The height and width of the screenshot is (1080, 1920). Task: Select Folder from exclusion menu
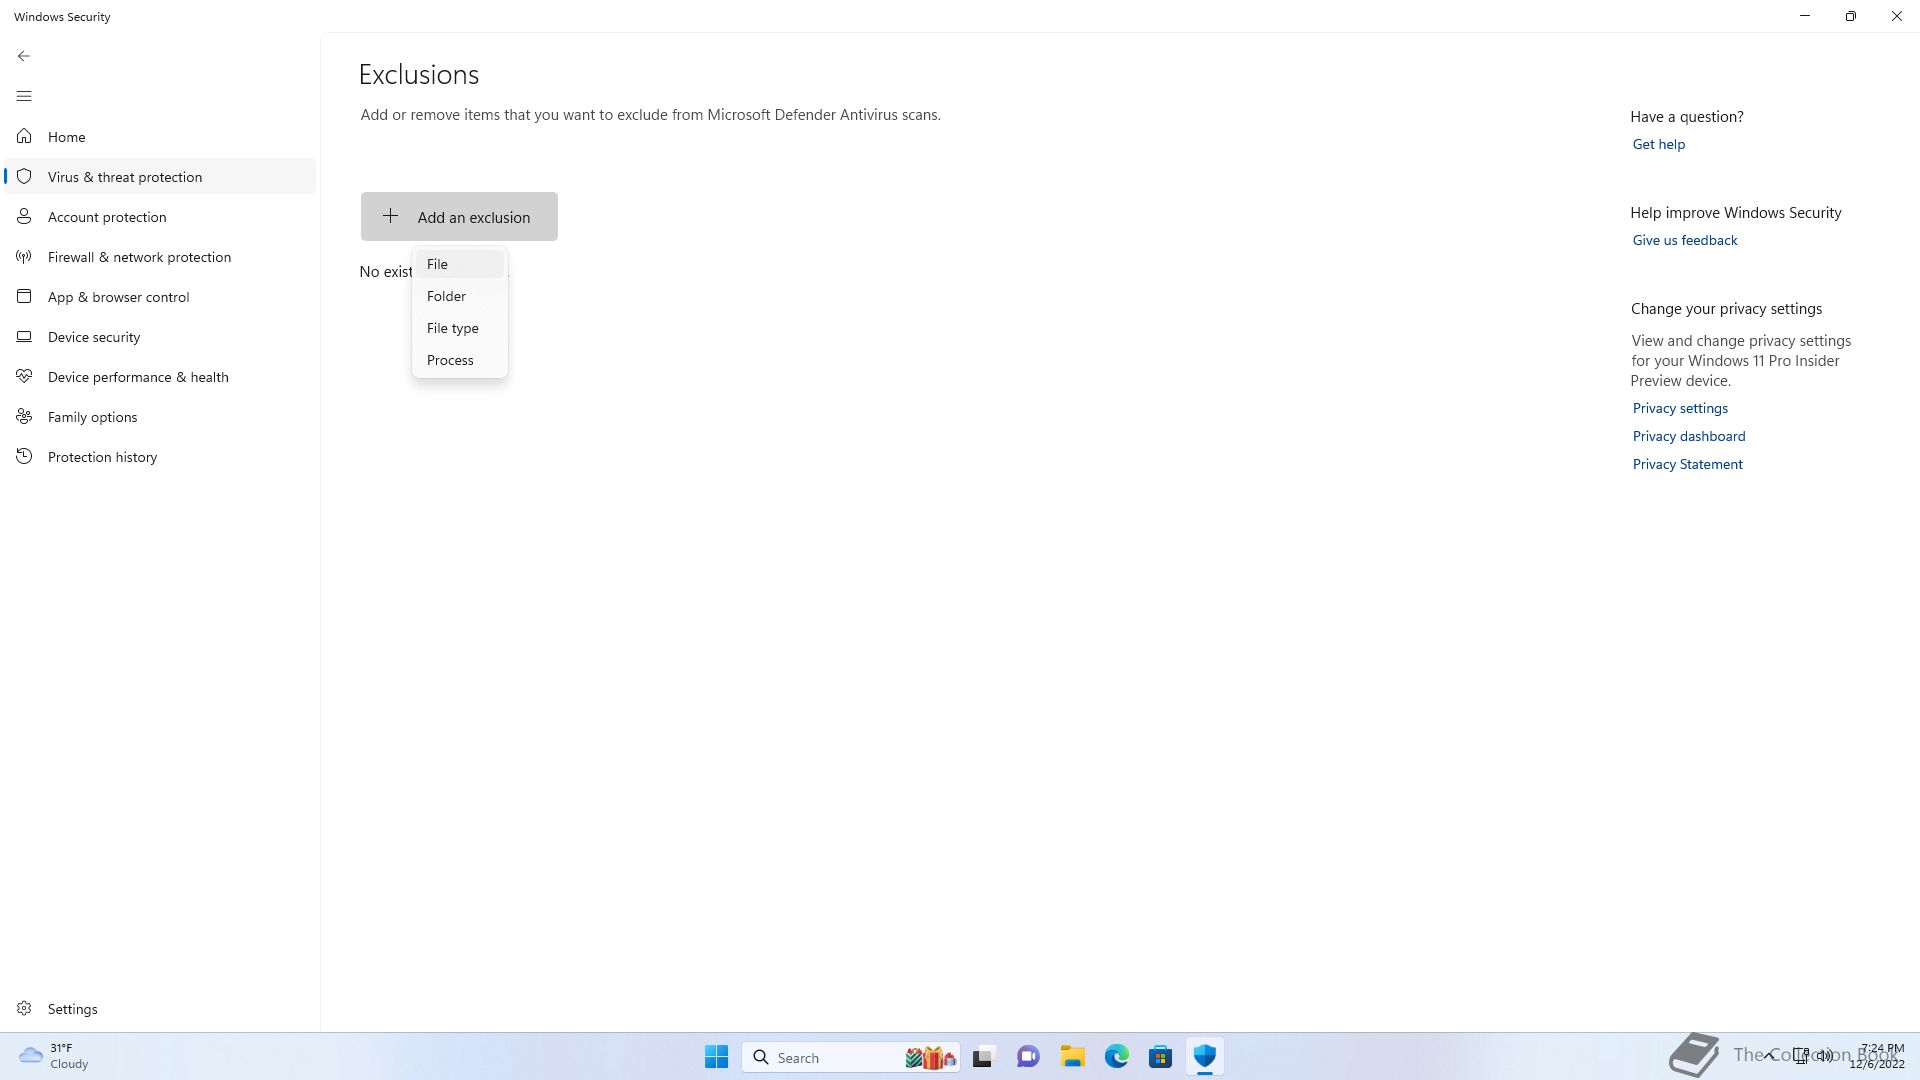click(x=460, y=296)
